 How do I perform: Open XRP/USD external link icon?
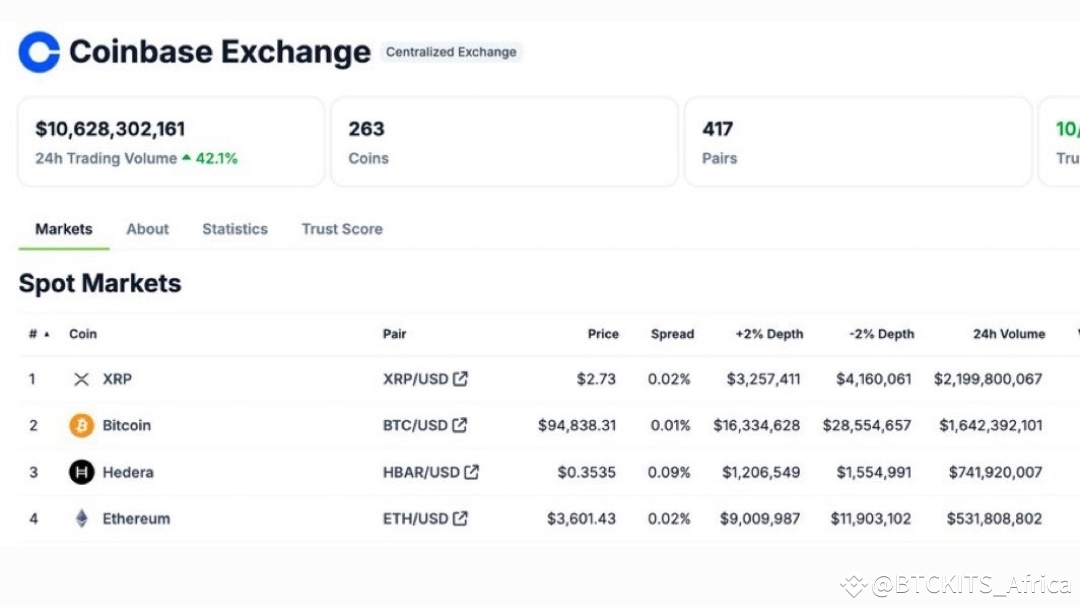[x=460, y=379]
